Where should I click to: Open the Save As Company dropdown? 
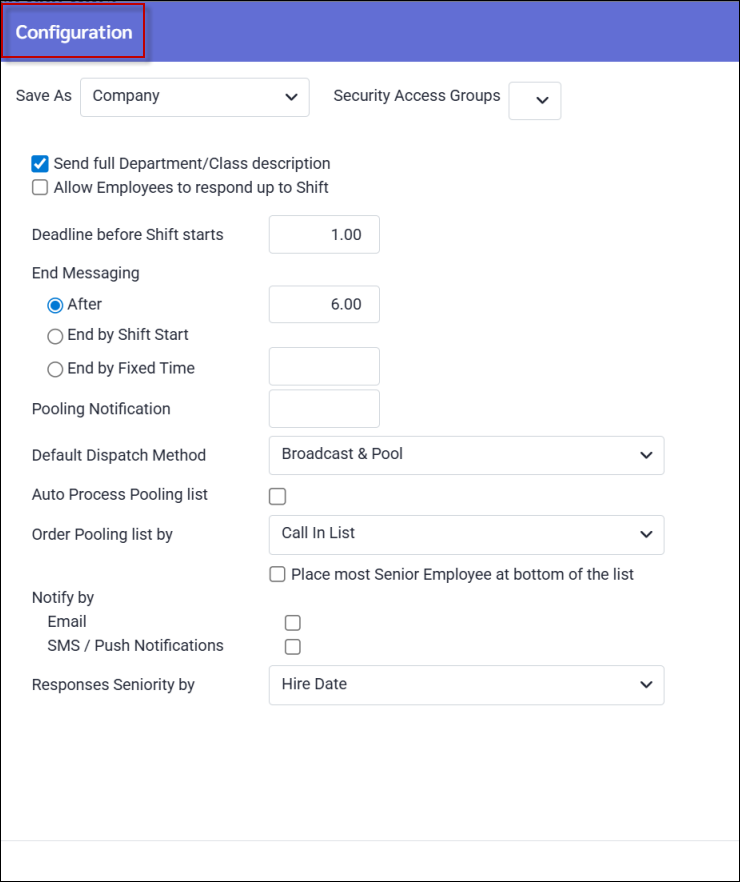[194, 97]
